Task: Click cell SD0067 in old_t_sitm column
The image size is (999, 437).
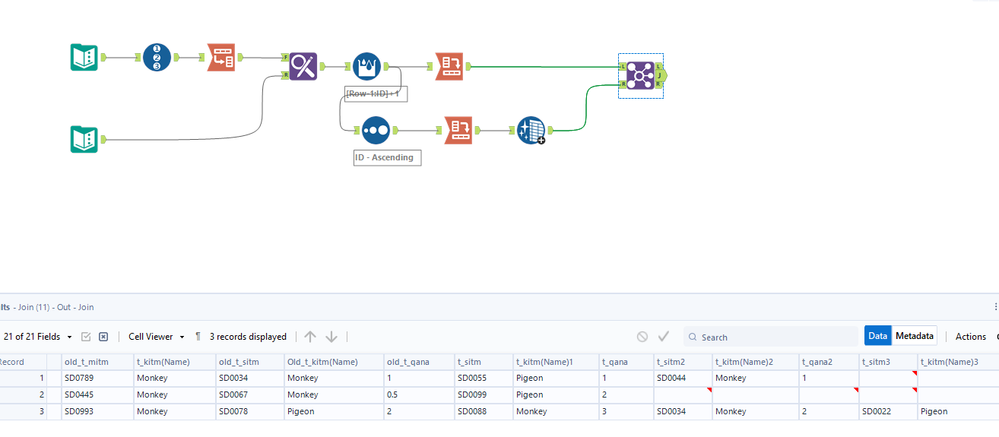Action: pos(250,394)
